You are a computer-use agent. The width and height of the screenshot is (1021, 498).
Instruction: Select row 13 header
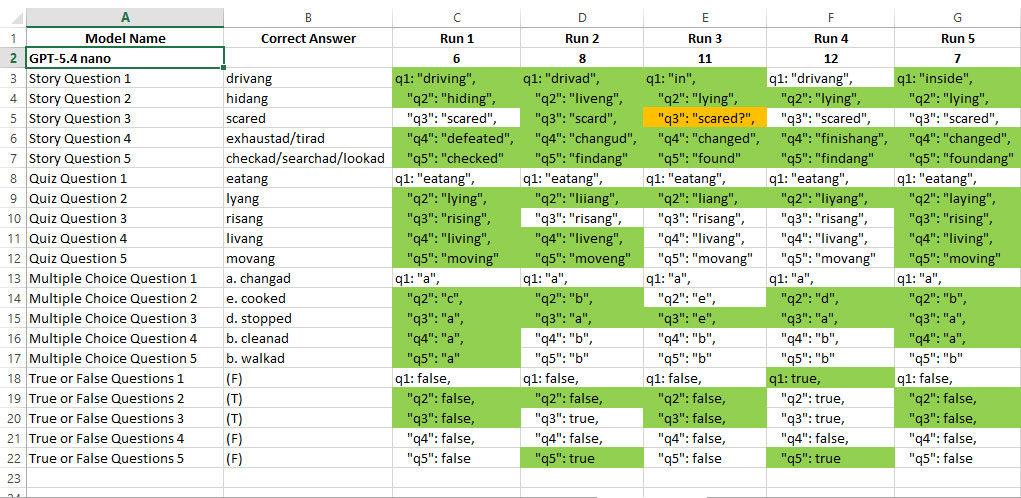13,279
